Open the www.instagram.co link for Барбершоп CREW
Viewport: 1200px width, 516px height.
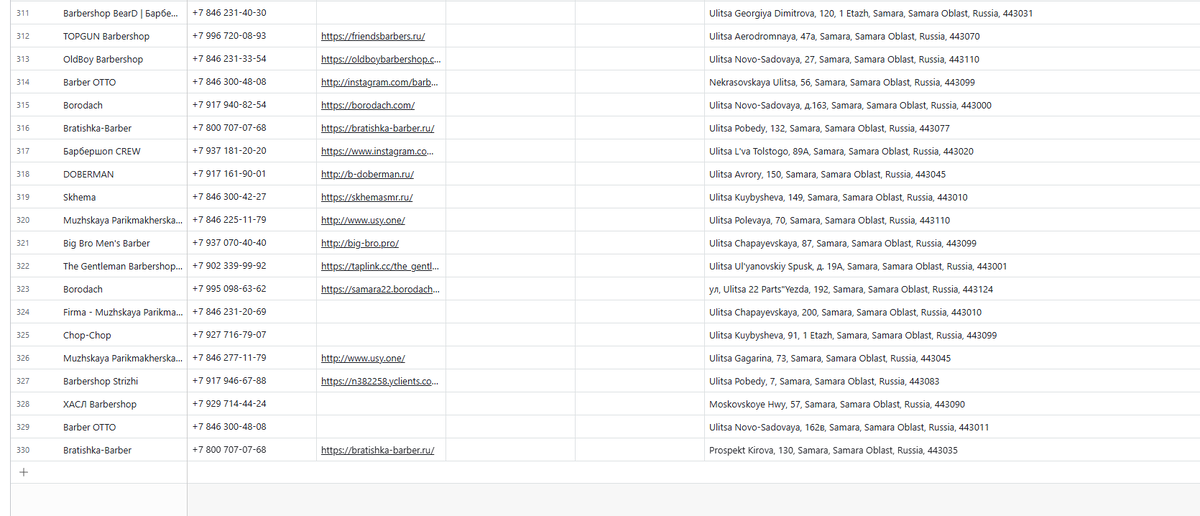point(378,151)
